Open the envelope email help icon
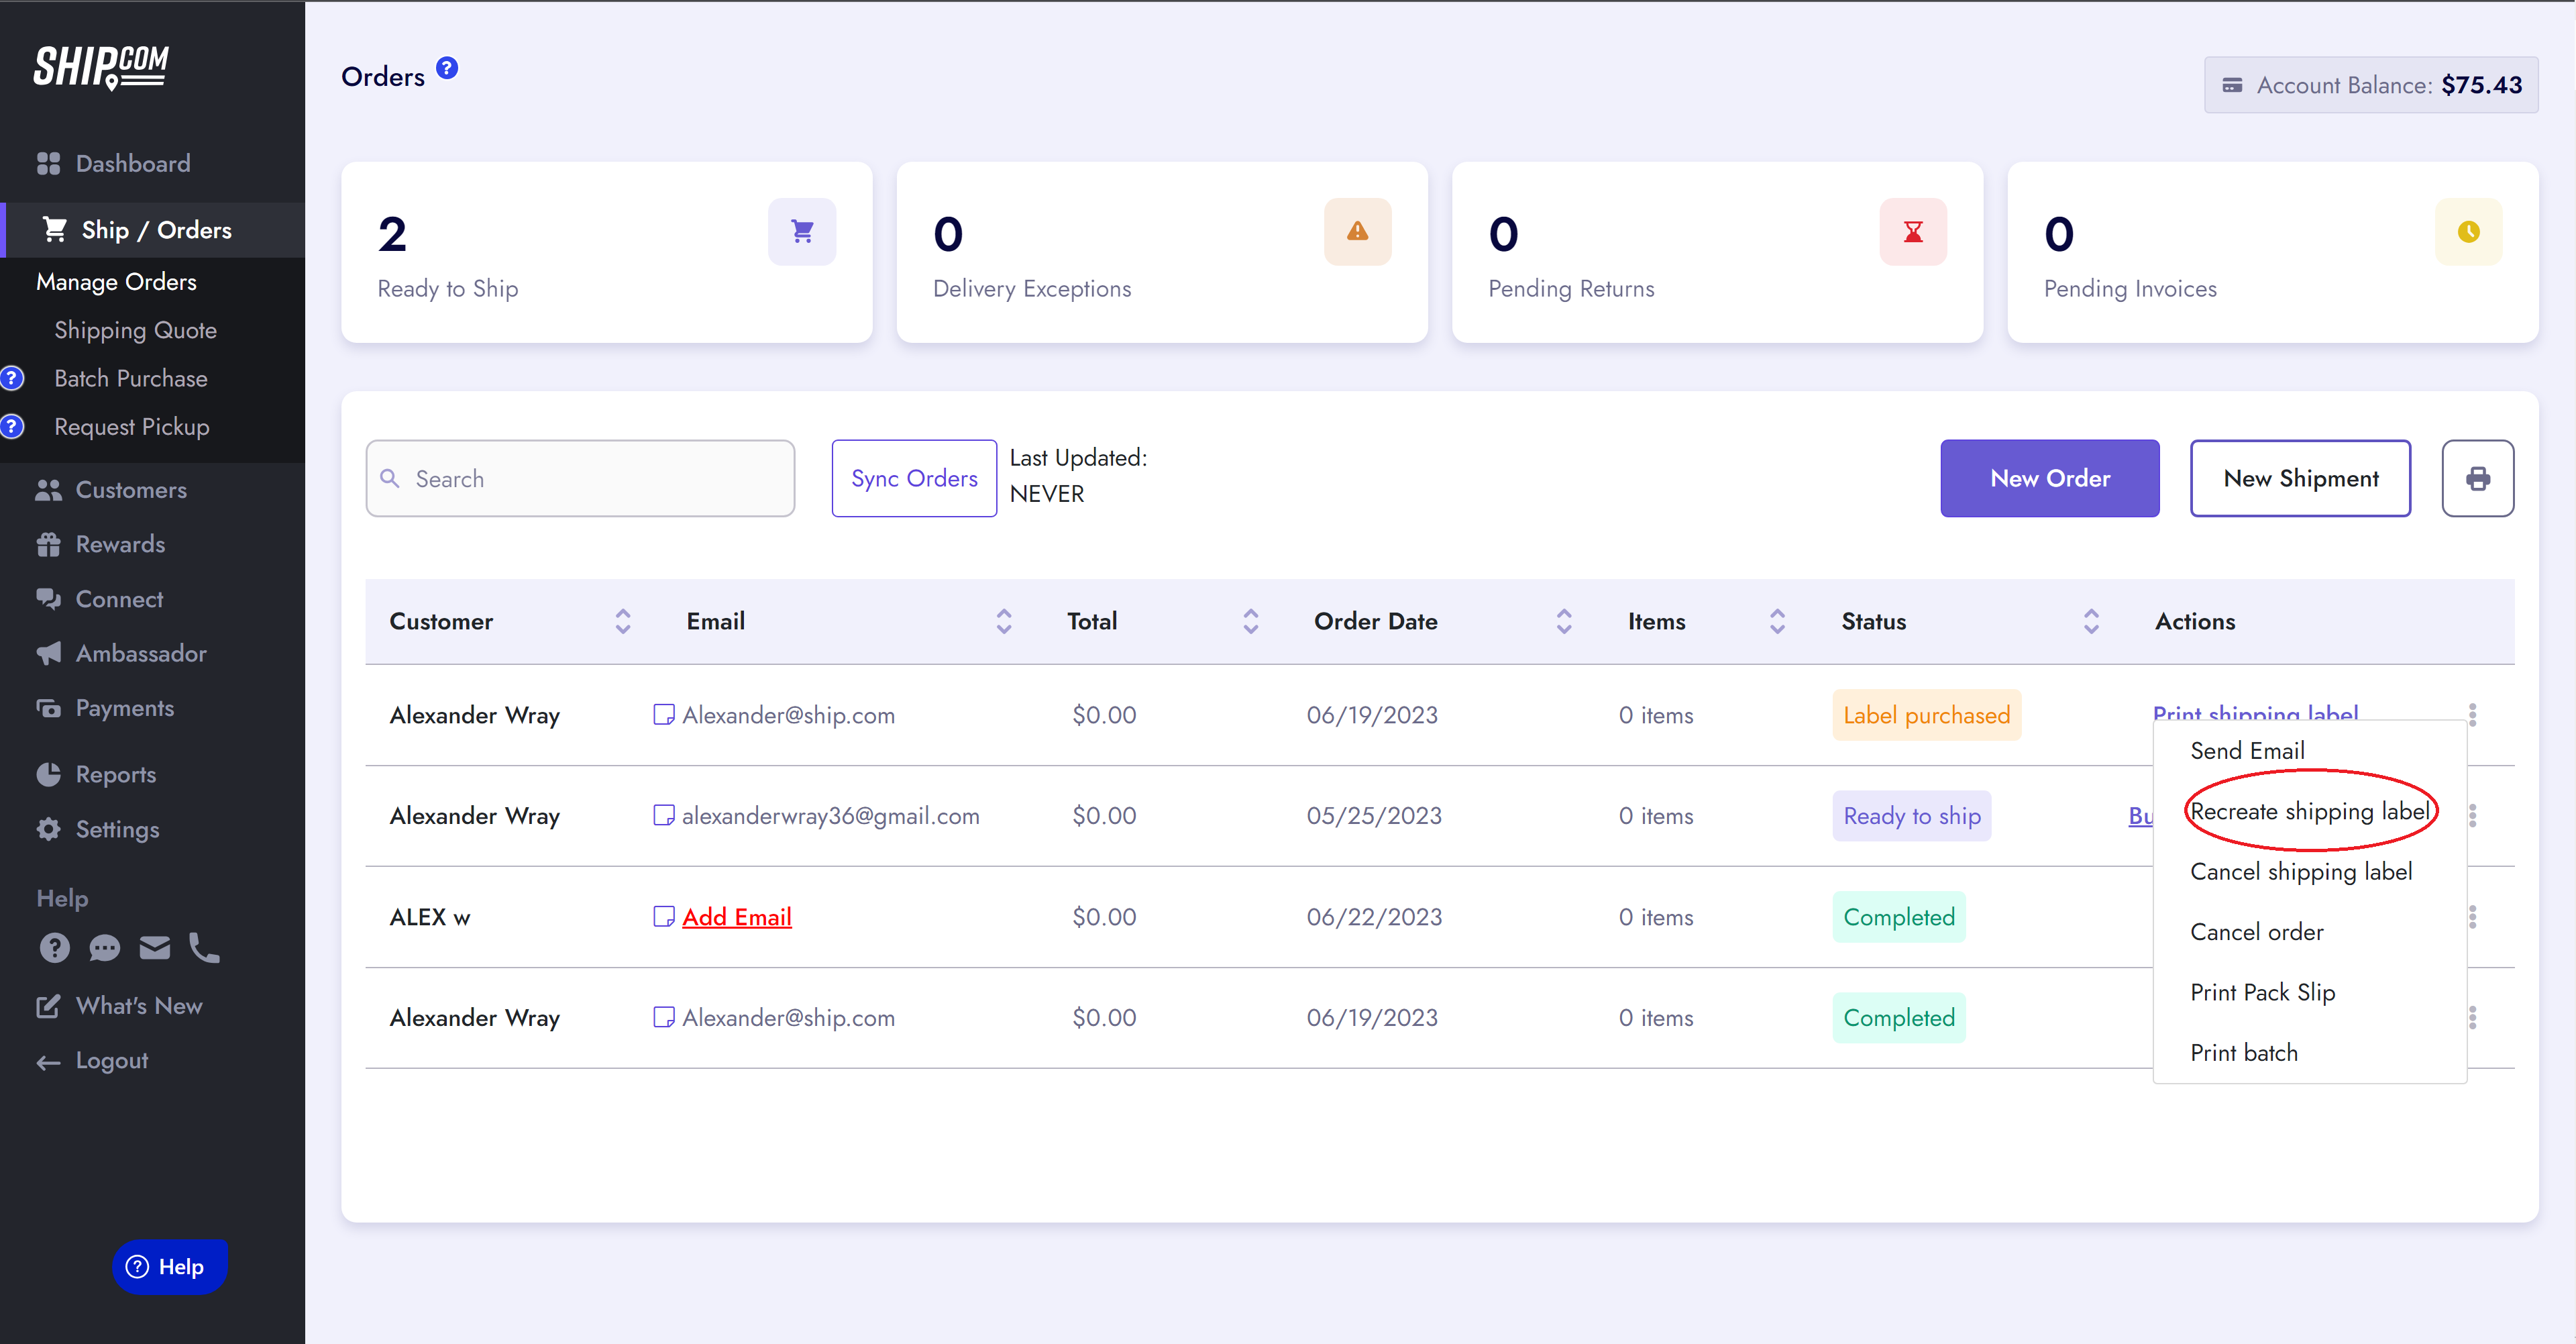Screen dimensions: 2576x1344 coord(154,947)
